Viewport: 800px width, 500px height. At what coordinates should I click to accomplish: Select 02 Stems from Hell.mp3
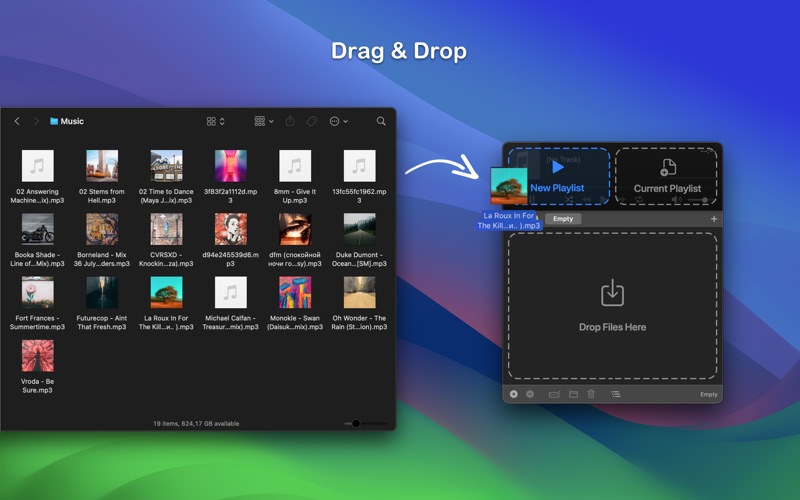102,177
